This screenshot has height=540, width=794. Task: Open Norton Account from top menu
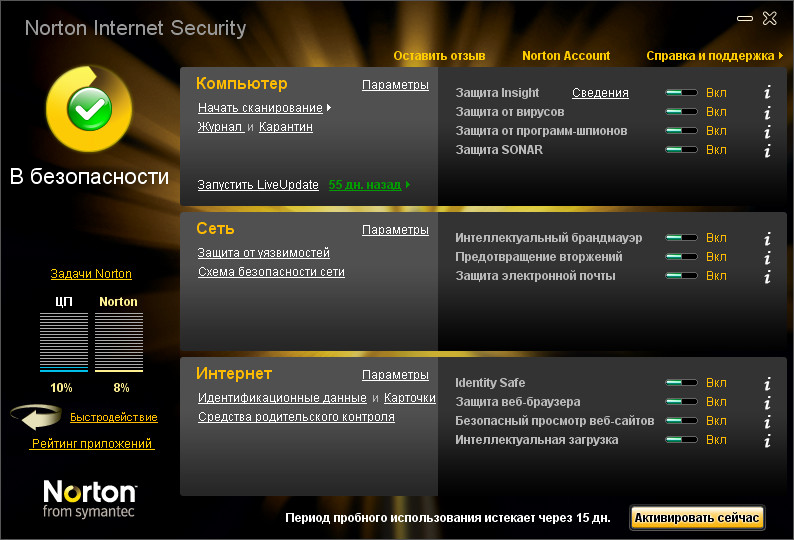click(566, 56)
